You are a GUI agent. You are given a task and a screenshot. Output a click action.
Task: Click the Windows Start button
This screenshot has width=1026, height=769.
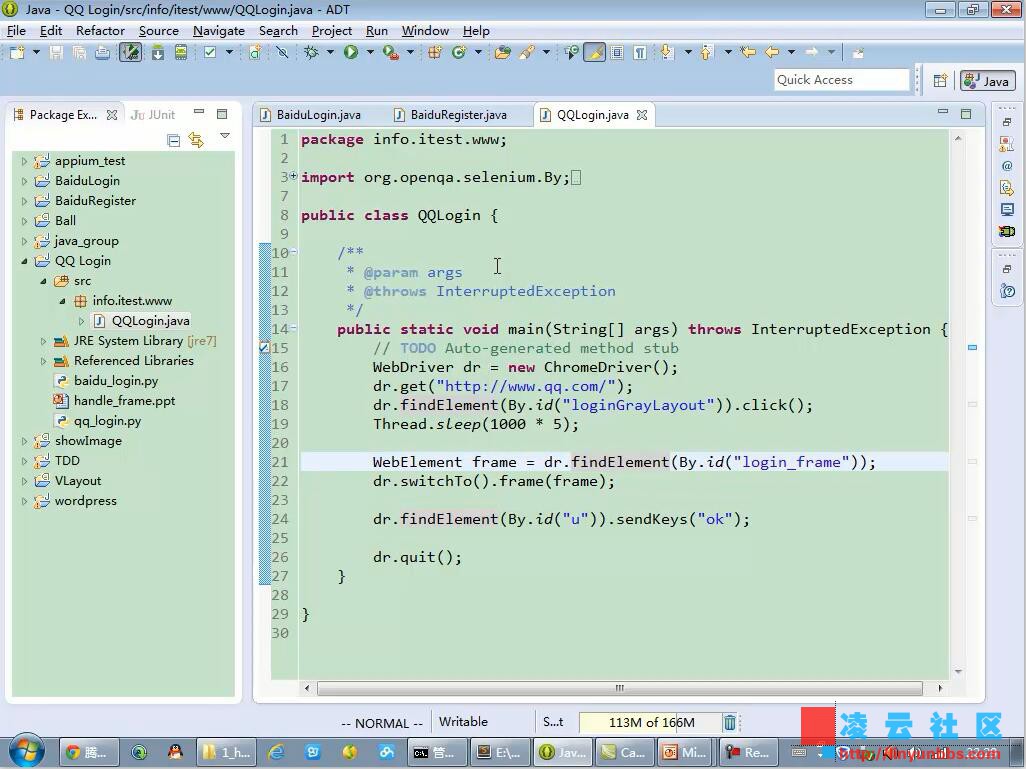[26, 751]
